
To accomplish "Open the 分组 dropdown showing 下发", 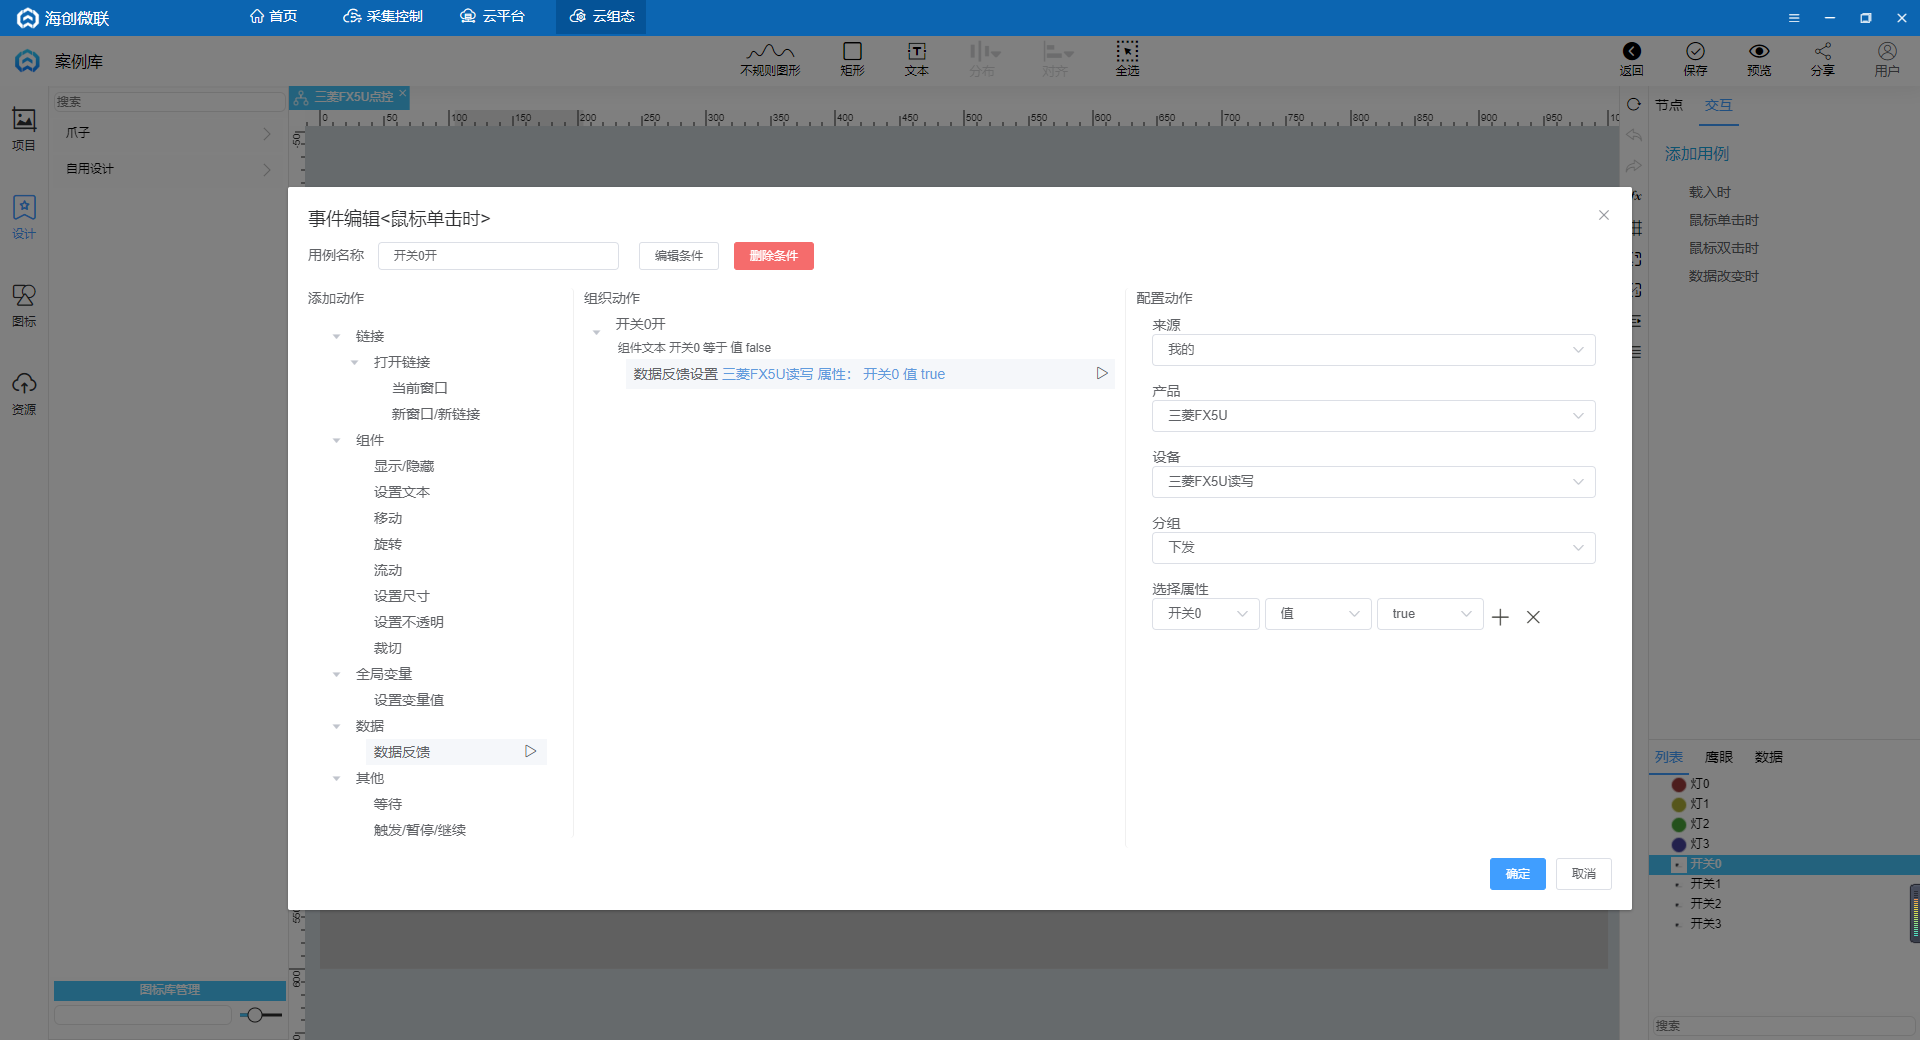I will (1373, 547).
